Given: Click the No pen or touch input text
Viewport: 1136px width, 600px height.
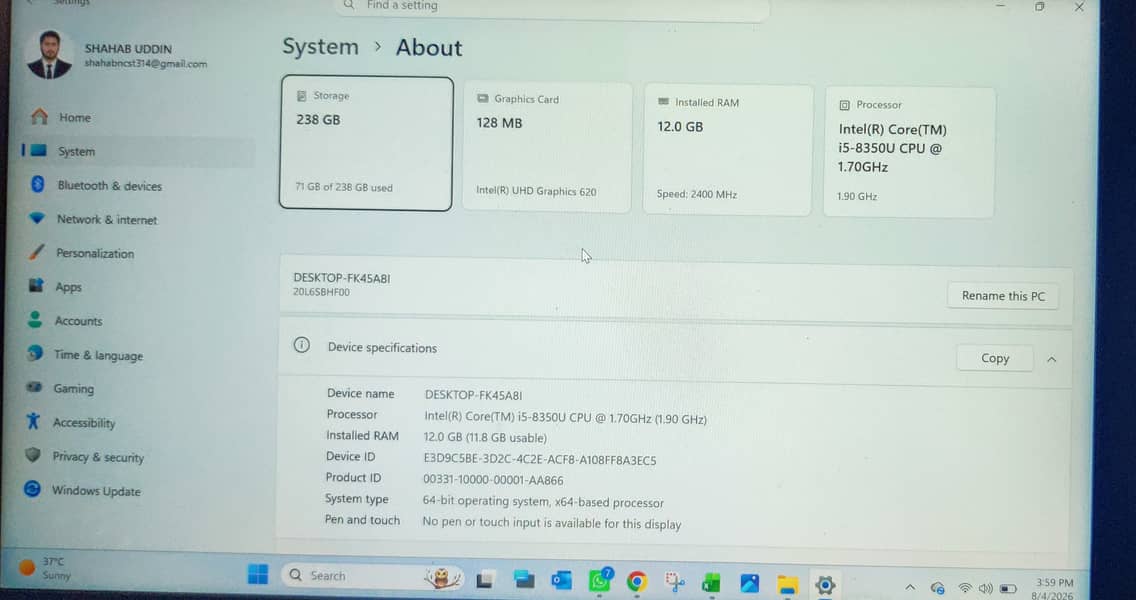Looking at the screenshot, I should point(552,524).
